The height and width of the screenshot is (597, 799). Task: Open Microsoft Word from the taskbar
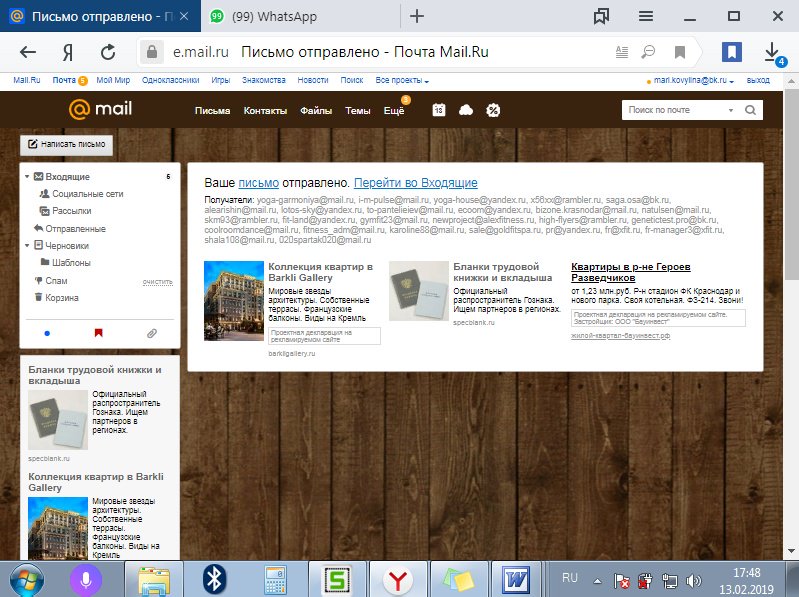click(516, 580)
